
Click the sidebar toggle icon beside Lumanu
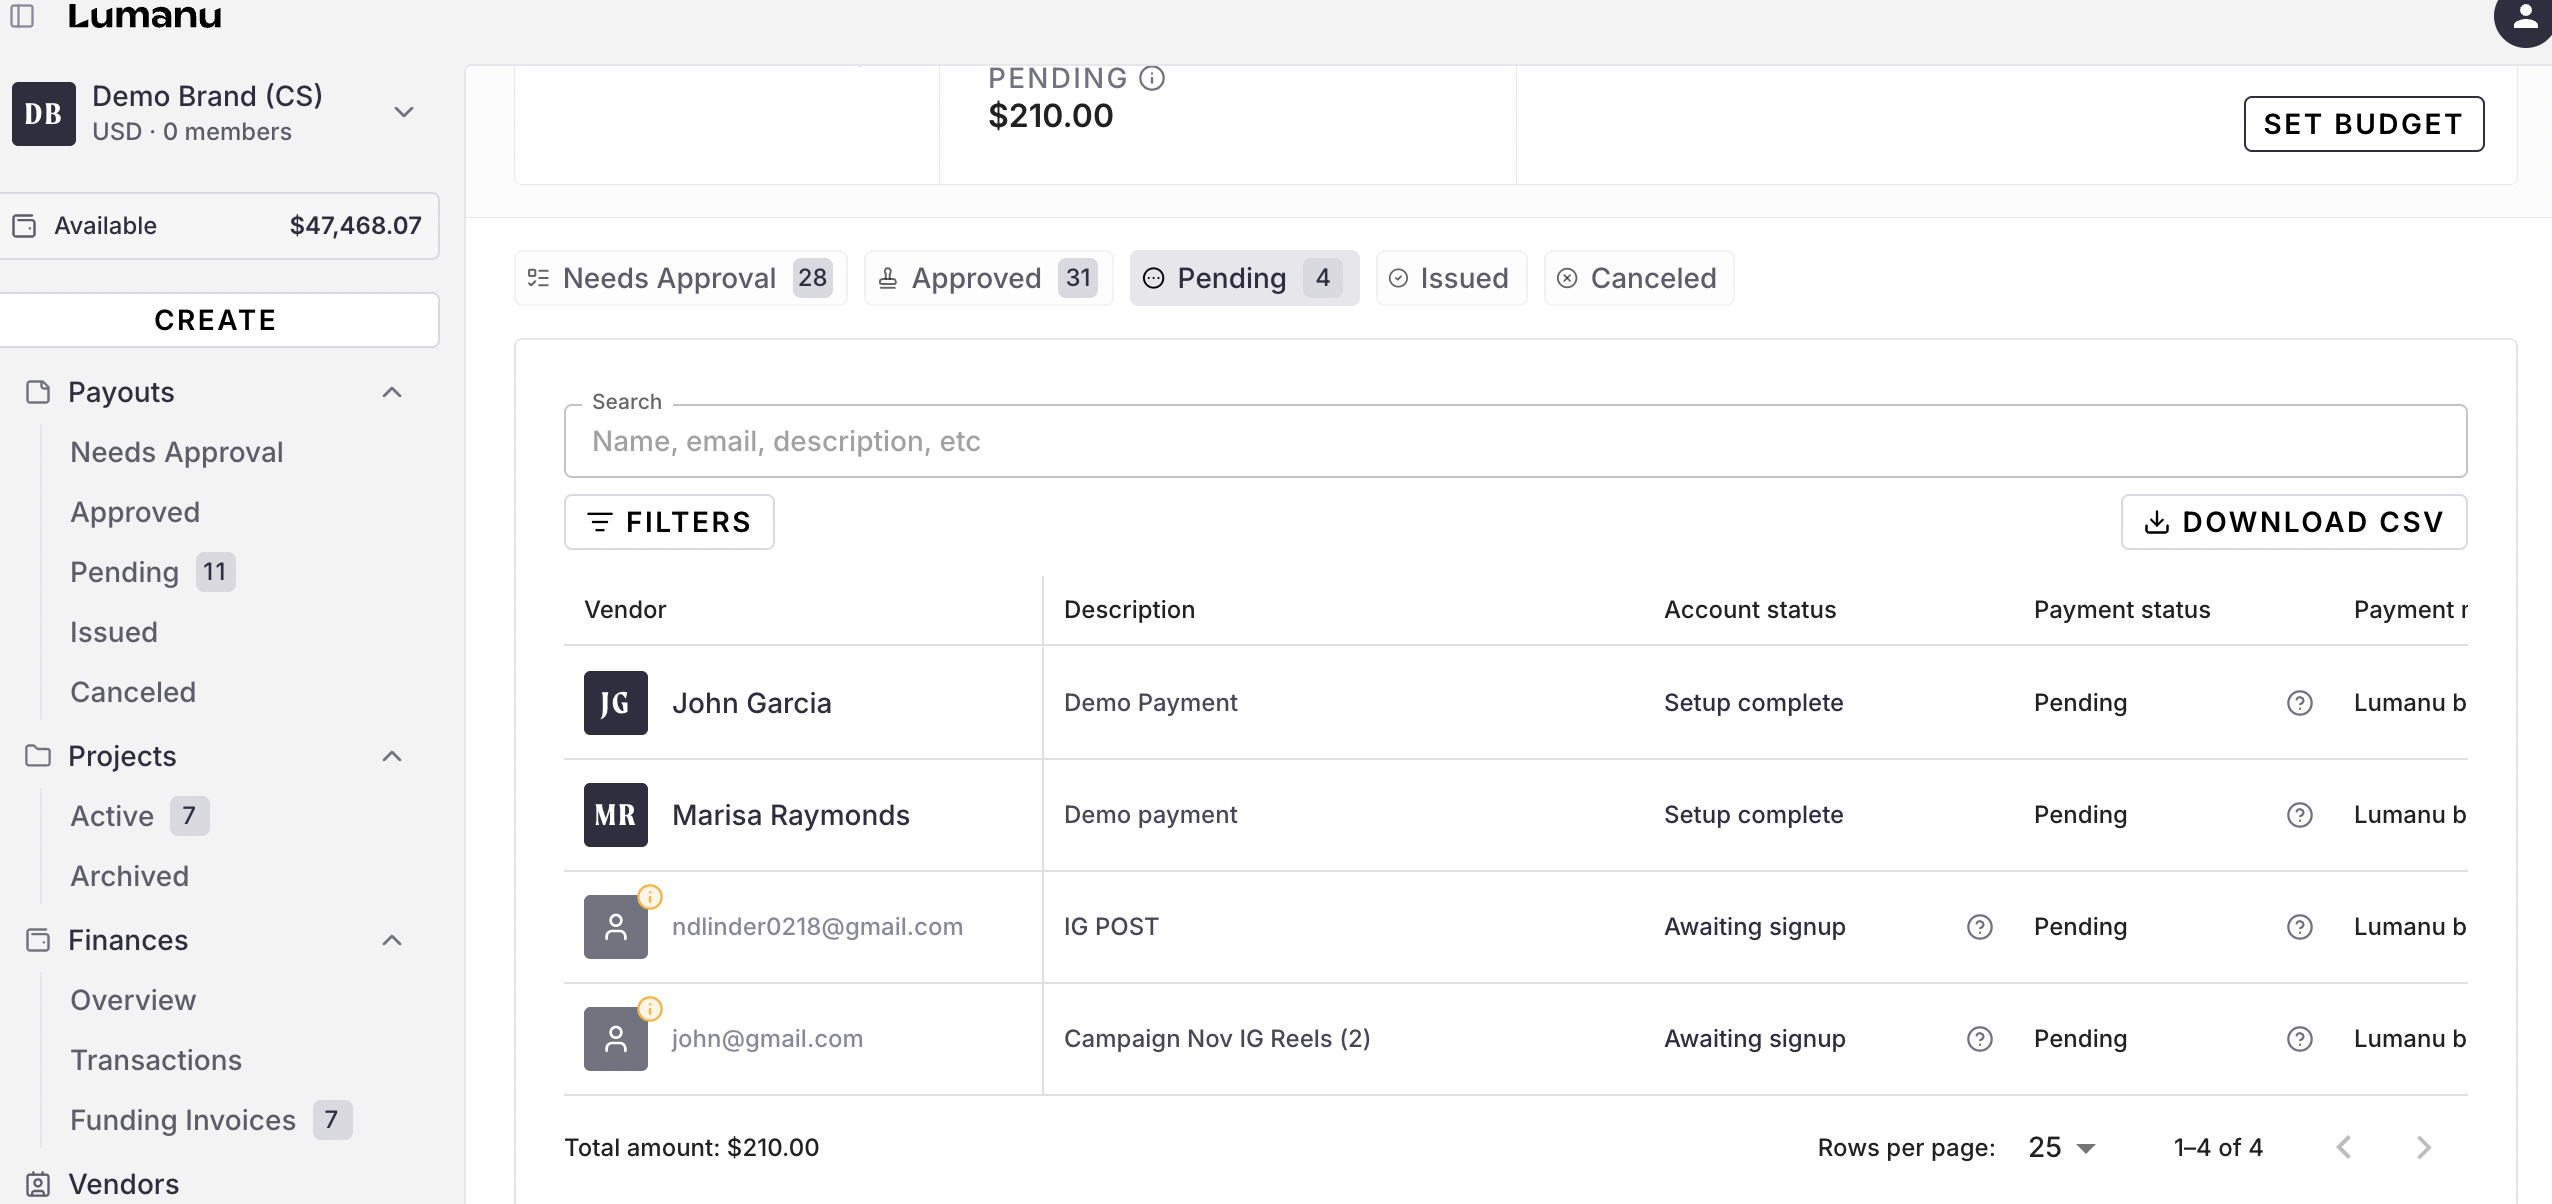[x=22, y=16]
